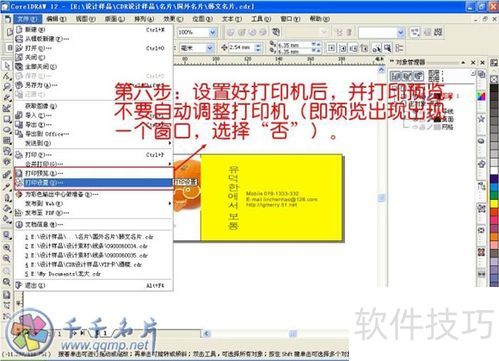Choose 从模板新建 (New from template) entry

tap(93, 39)
